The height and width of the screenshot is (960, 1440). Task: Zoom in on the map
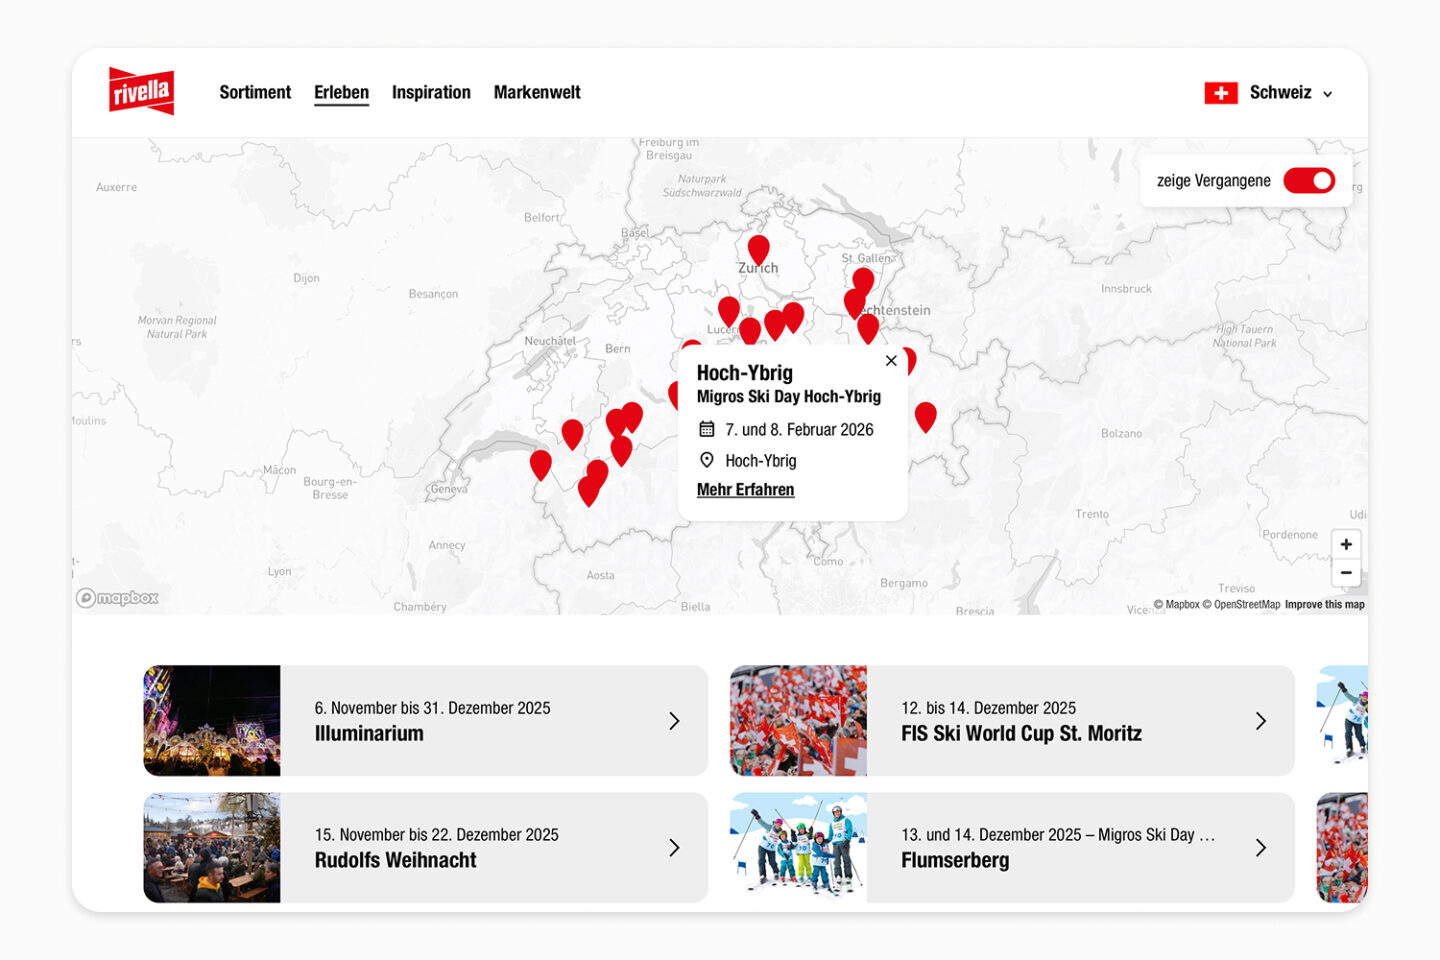(1346, 544)
